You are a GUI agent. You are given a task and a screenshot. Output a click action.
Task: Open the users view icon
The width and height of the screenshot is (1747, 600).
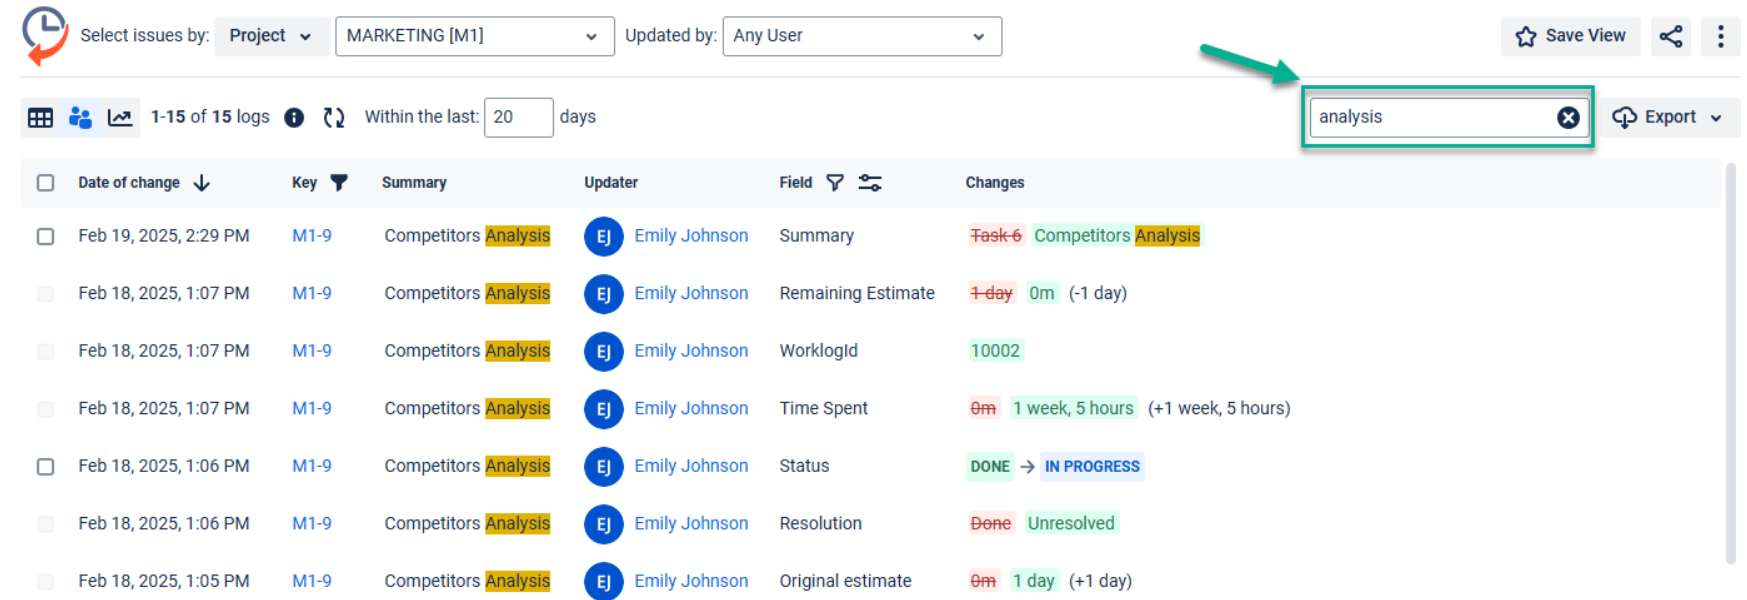pos(80,118)
